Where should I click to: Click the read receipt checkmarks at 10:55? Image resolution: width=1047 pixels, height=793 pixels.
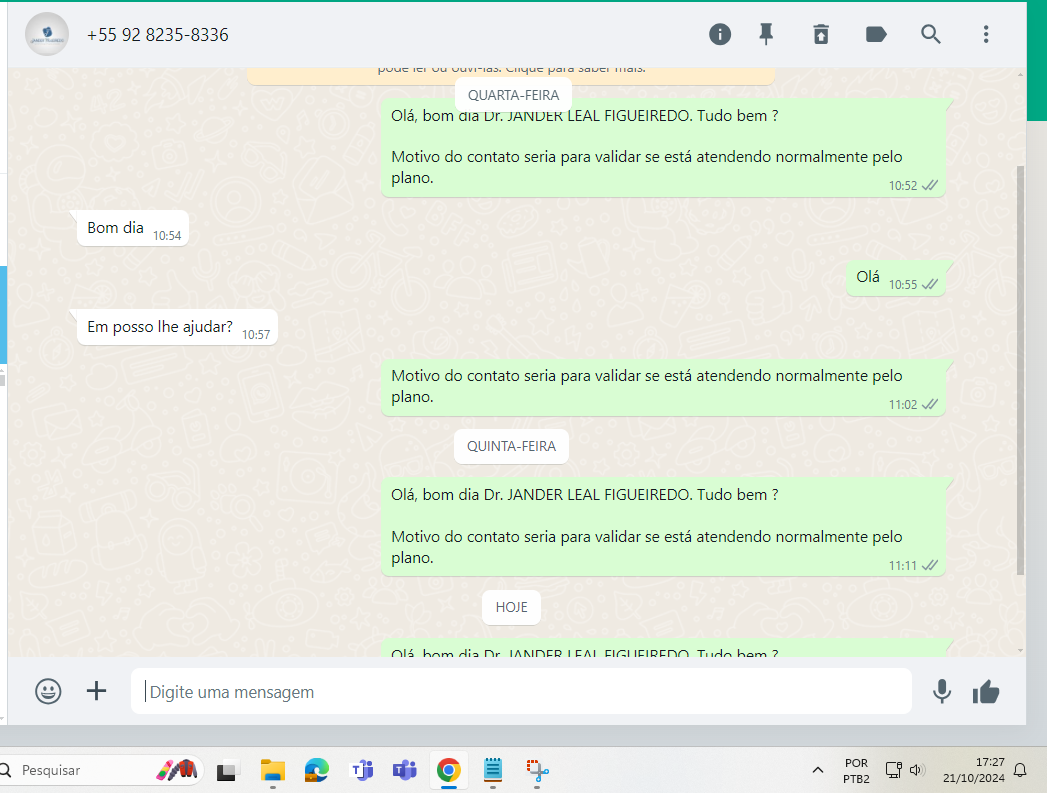tap(929, 284)
